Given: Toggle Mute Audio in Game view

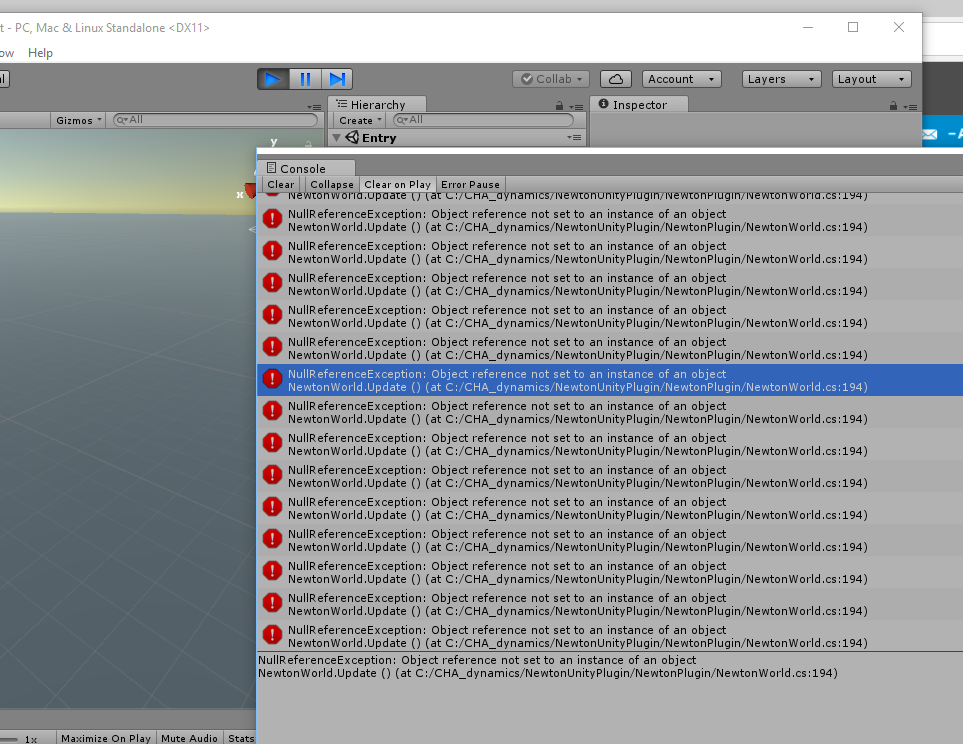Looking at the screenshot, I should coord(189,738).
